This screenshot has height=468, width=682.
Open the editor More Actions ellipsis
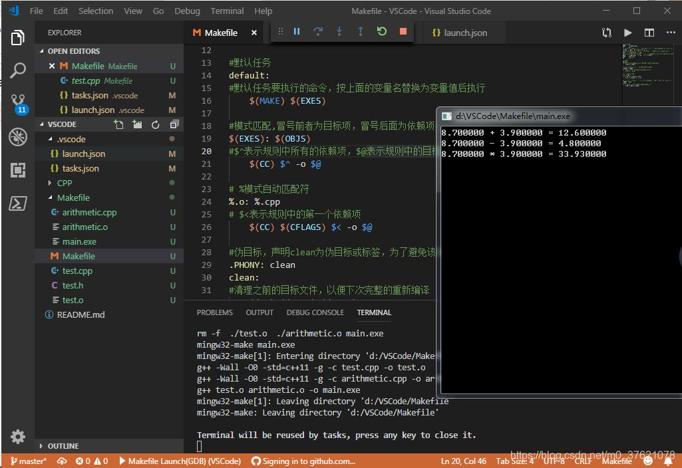tap(671, 33)
